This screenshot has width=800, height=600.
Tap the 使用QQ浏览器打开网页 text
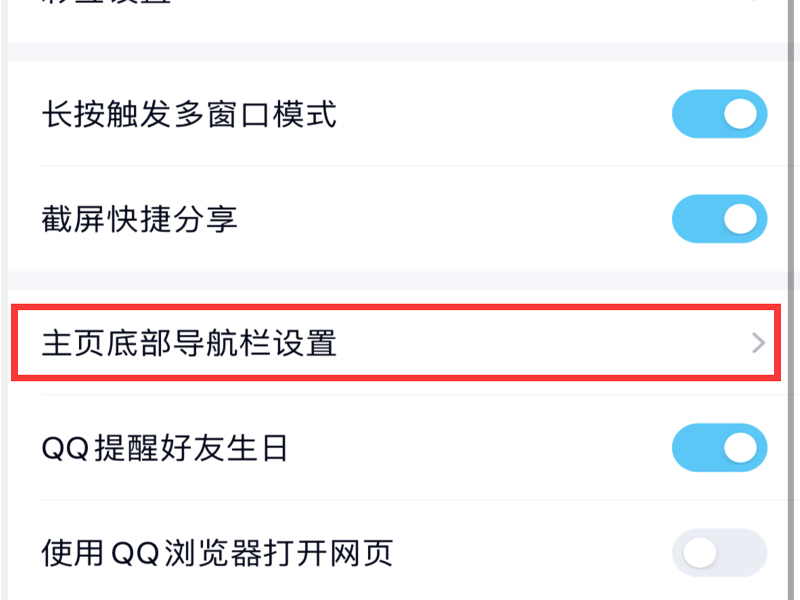click(x=217, y=553)
